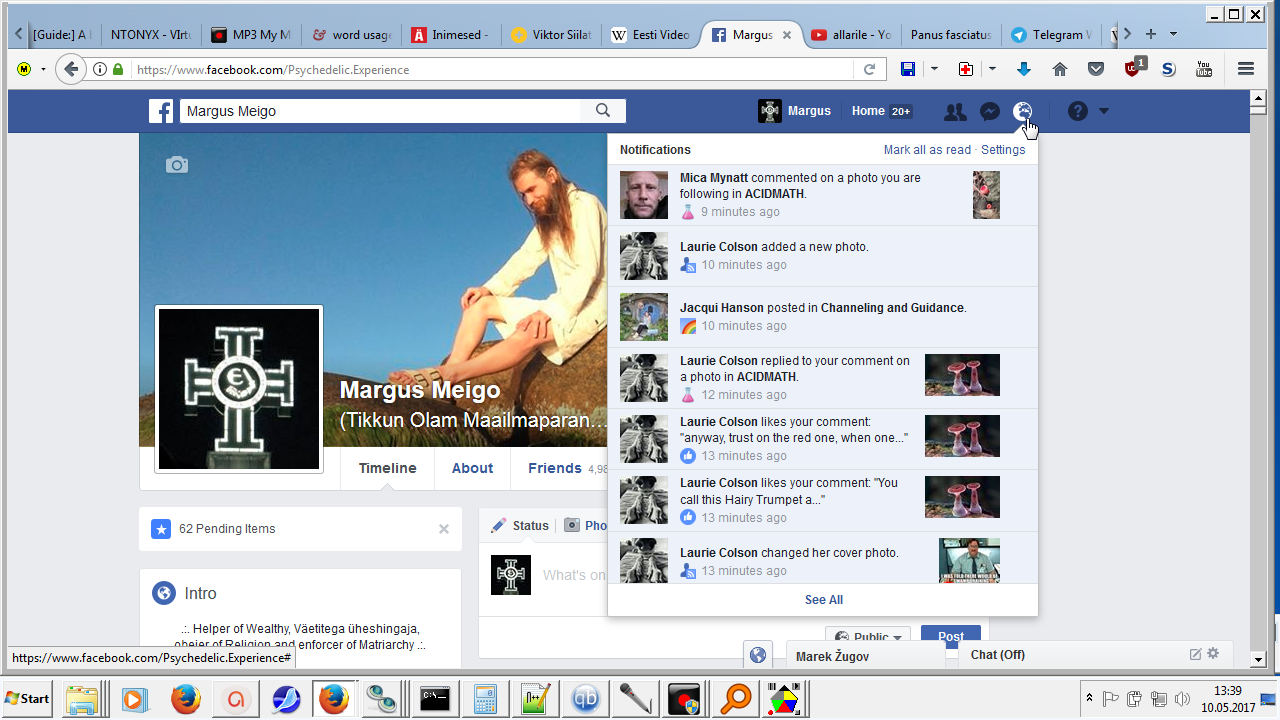Switch to the Viktor Siilat tab
The image size is (1280, 720).
tap(552, 34)
